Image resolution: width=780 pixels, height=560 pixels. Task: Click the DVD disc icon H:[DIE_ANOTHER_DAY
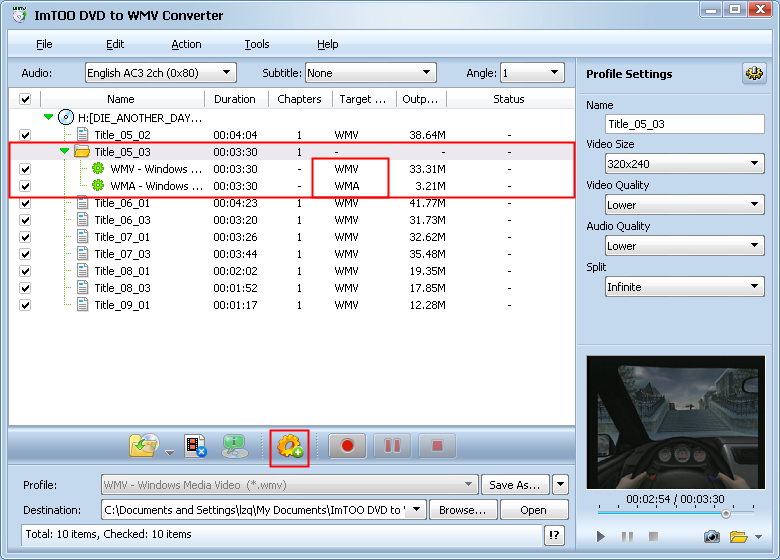(x=66, y=117)
